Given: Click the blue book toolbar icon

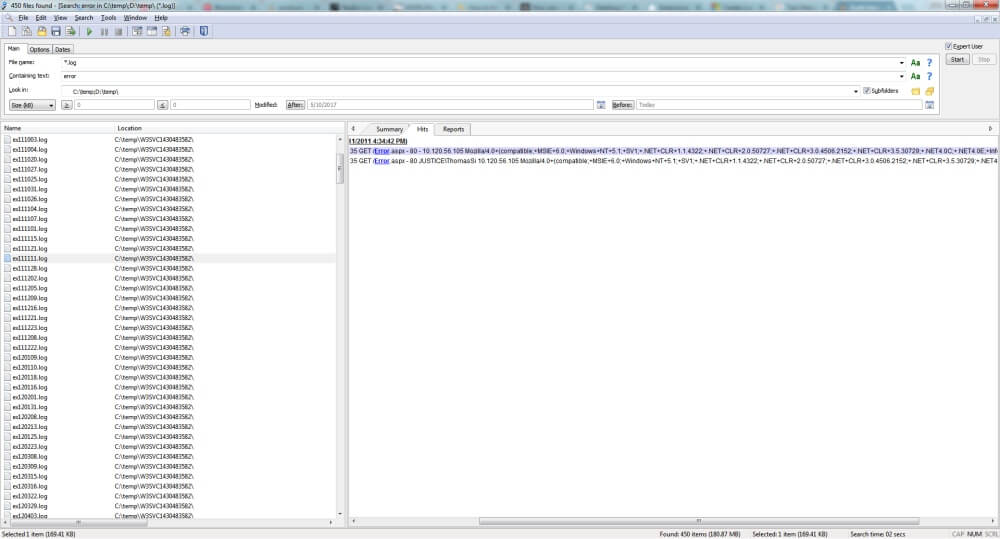Looking at the screenshot, I should click(x=204, y=31).
